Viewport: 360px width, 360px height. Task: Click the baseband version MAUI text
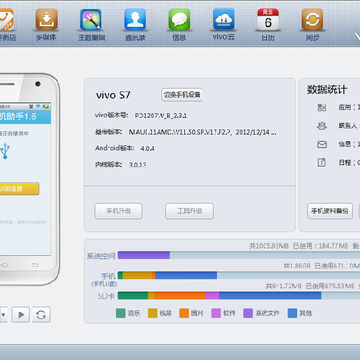(203, 132)
